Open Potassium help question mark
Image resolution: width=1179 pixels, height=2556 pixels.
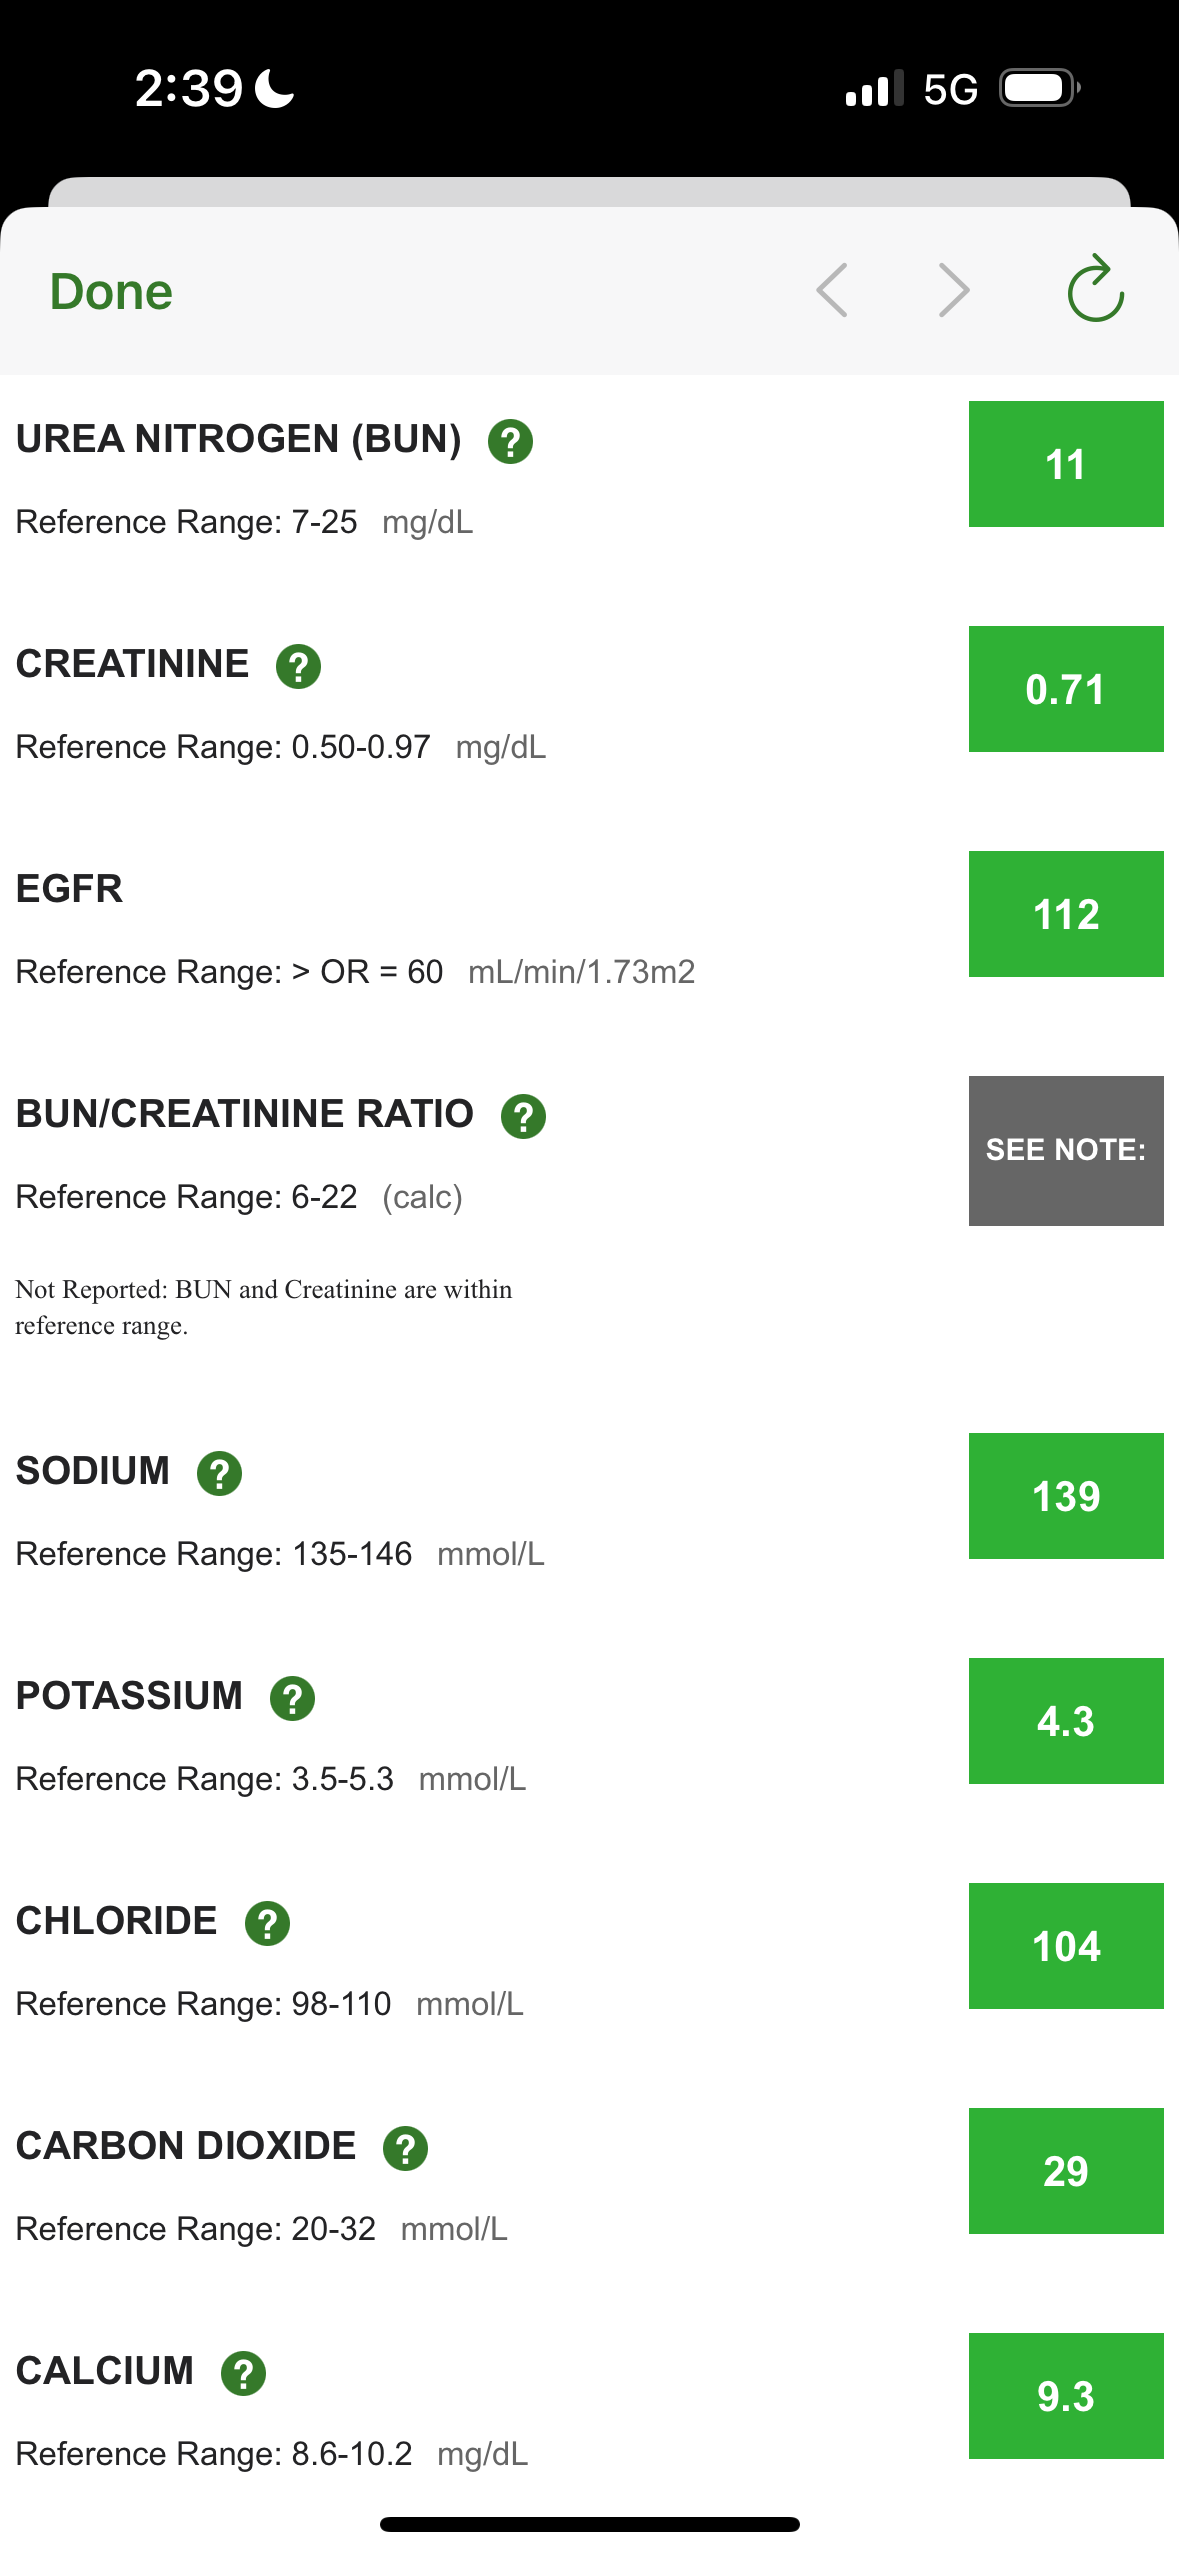tap(292, 1698)
